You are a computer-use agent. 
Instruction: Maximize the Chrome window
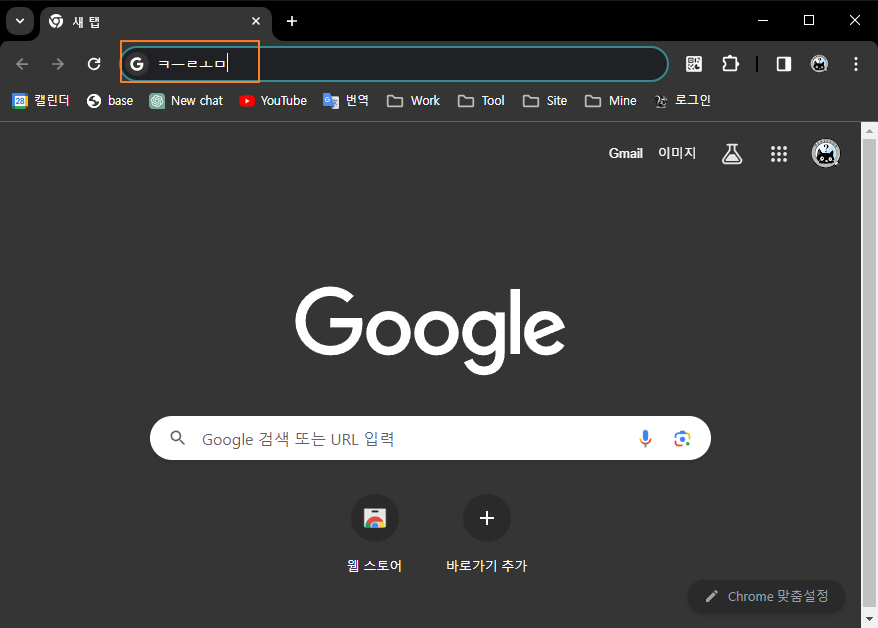pyautogui.click(x=809, y=21)
